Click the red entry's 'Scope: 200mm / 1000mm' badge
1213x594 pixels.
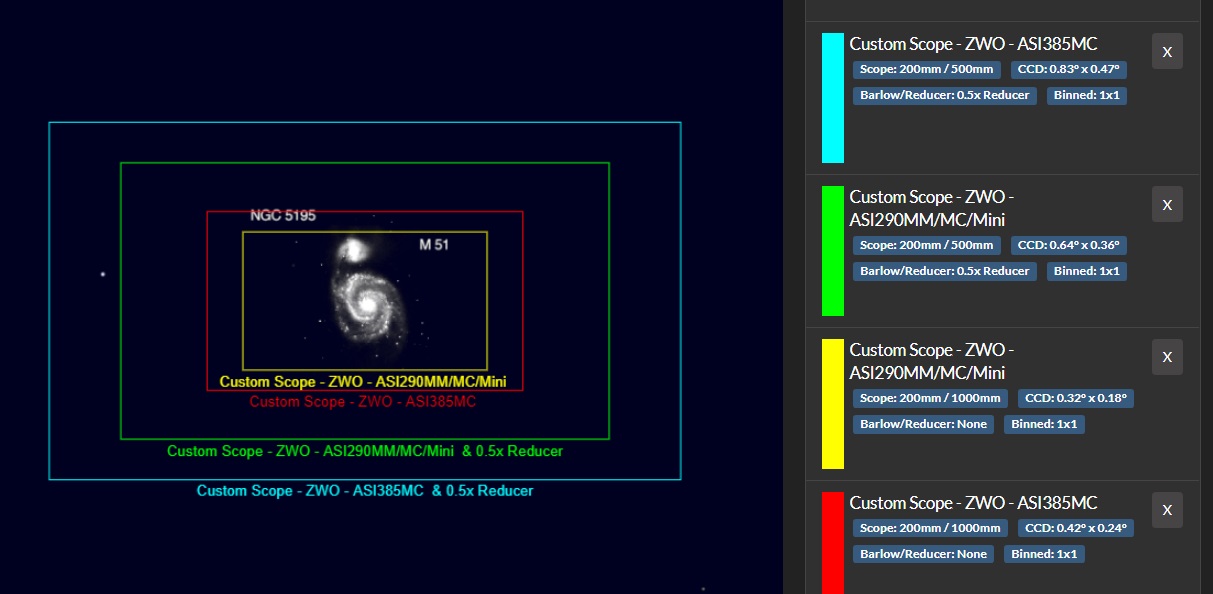[x=931, y=528]
